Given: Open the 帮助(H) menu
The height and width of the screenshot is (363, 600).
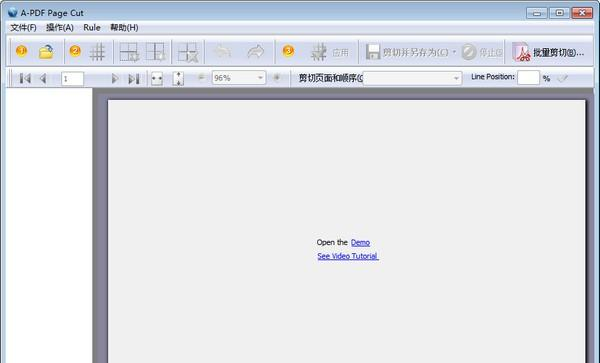Looking at the screenshot, I should pyautogui.click(x=124, y=28).
